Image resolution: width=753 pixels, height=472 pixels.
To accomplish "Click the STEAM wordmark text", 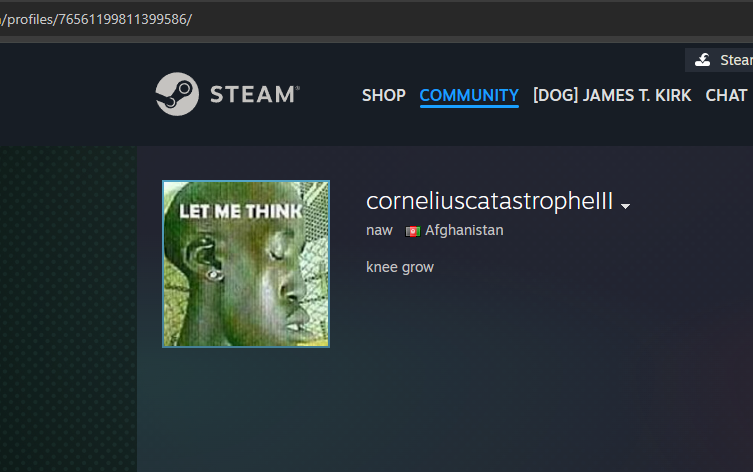I will [x=255, y=94].
